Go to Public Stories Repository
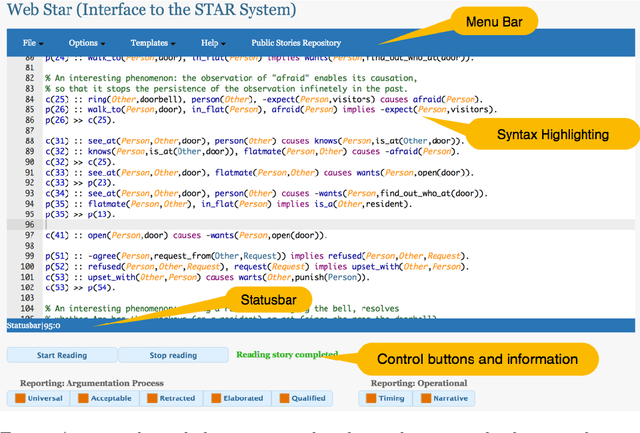This screenshot has height=433, width=640. (x=295, y=43)
